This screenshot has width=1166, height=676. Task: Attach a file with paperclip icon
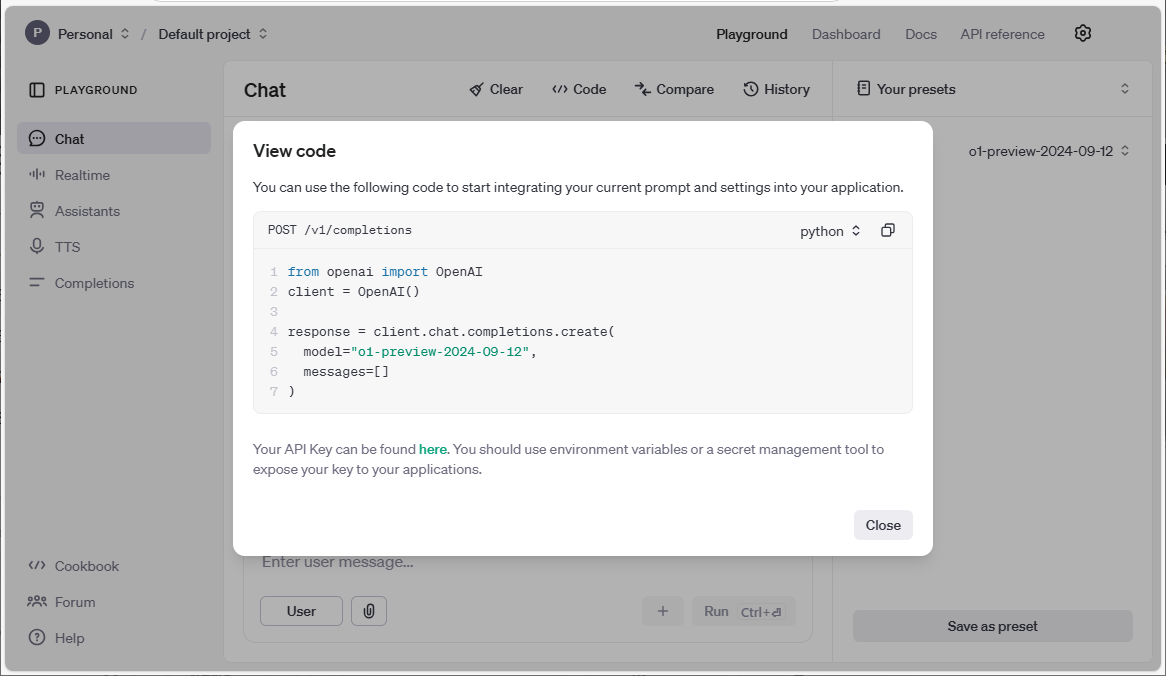coord(369,611)
